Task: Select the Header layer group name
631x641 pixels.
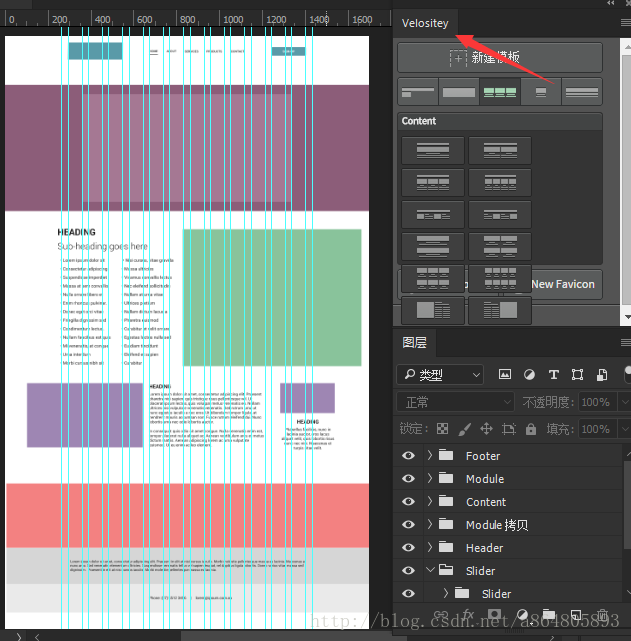Action: [x=484, y=548]
